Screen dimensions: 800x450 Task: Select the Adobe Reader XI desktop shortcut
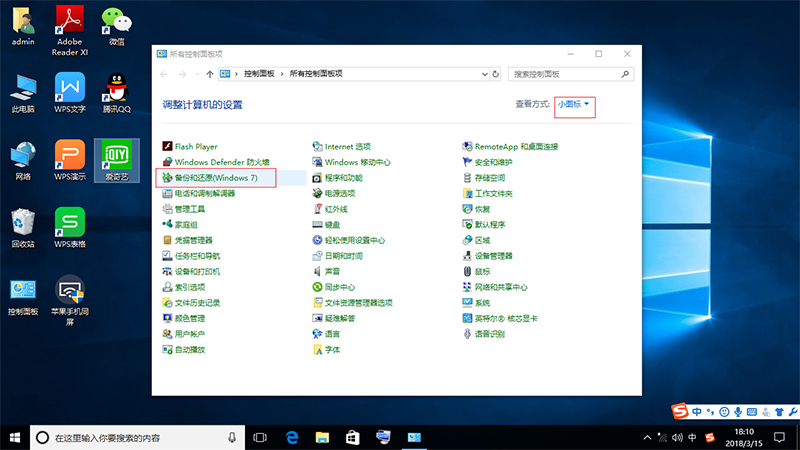click(70, 30)
